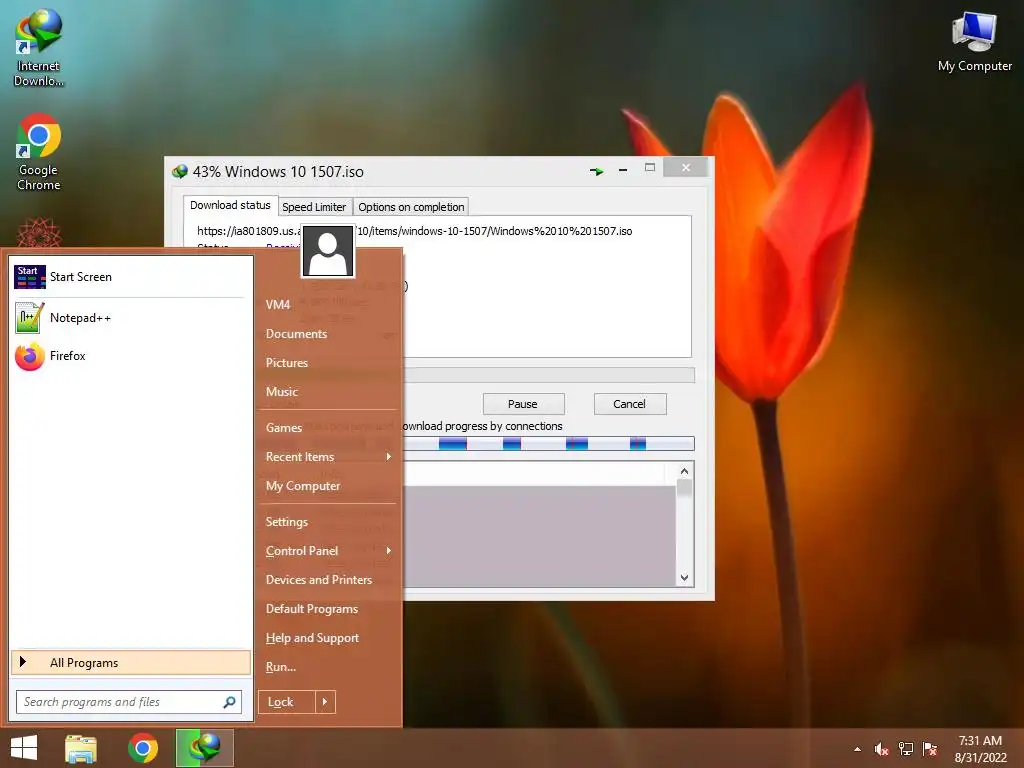Click the search magnifier icon
Screen dimensions: 1024x768
[229, 702]
